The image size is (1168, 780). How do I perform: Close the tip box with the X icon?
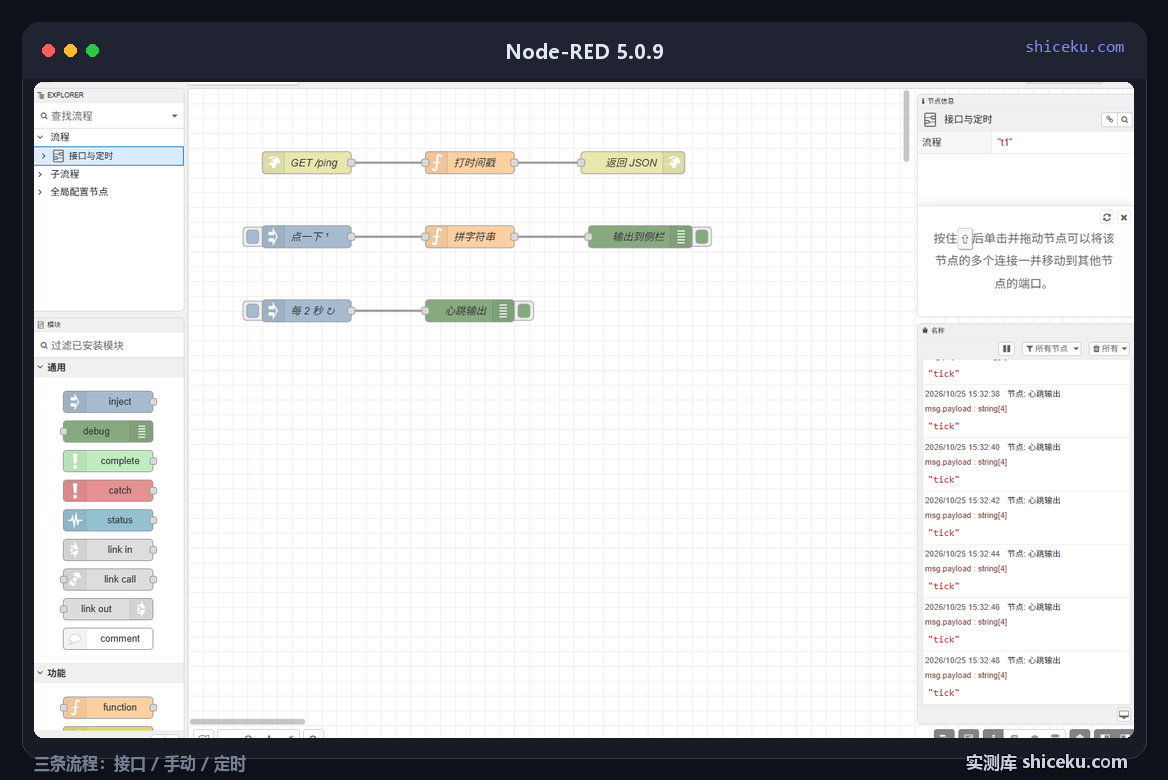pyautogui.click(x=1123, y=218)
